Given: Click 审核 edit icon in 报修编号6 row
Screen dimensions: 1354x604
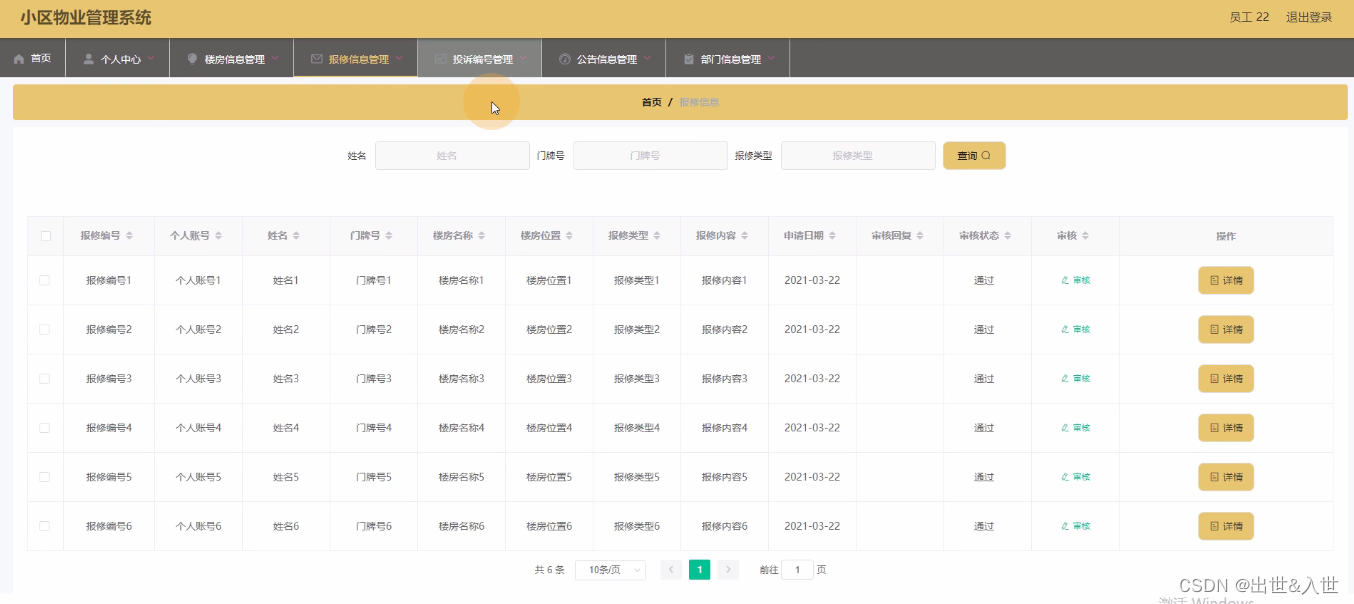Looking at the screenshot, I should pos(1065,526).
